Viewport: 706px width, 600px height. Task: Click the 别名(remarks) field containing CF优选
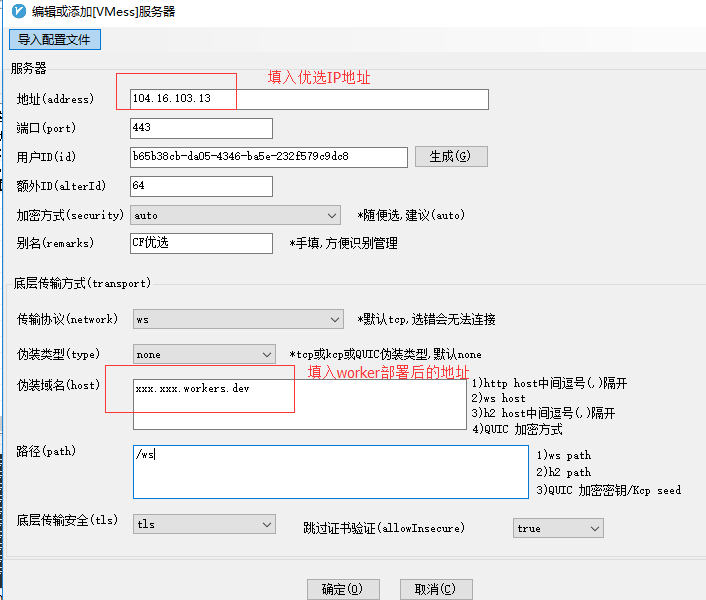(x=201, y=243)
